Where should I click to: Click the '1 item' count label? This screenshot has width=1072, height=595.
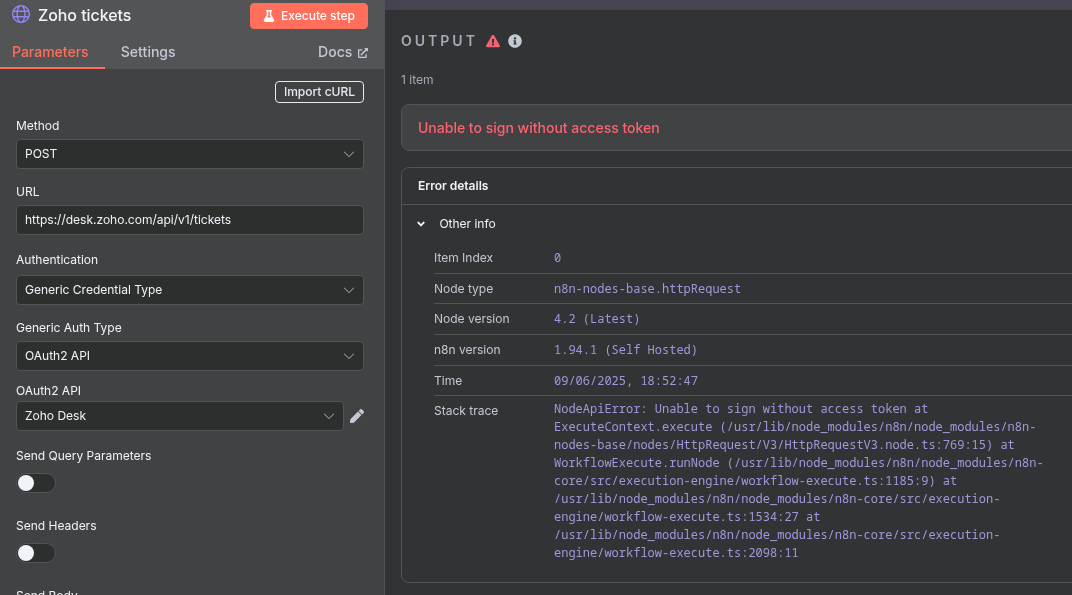pyautogui.click(x=417, y=80)
